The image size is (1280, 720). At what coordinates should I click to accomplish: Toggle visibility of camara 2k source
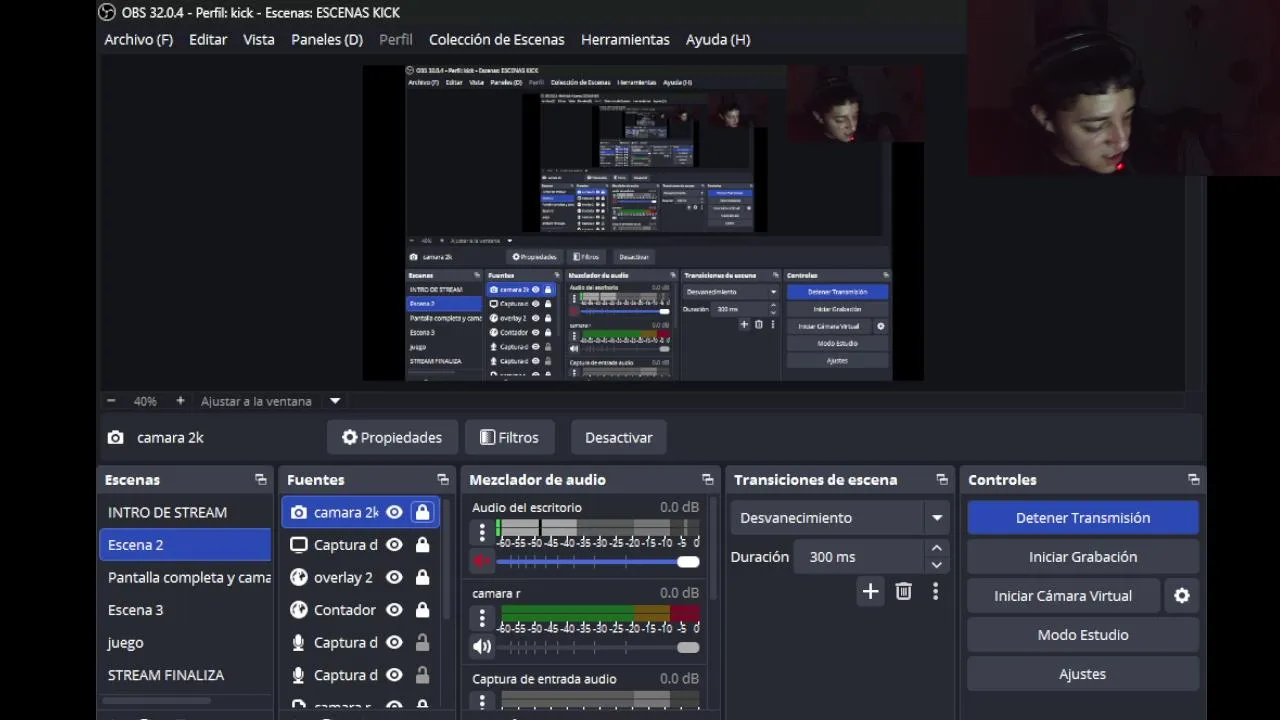click(x=395, y=513)
